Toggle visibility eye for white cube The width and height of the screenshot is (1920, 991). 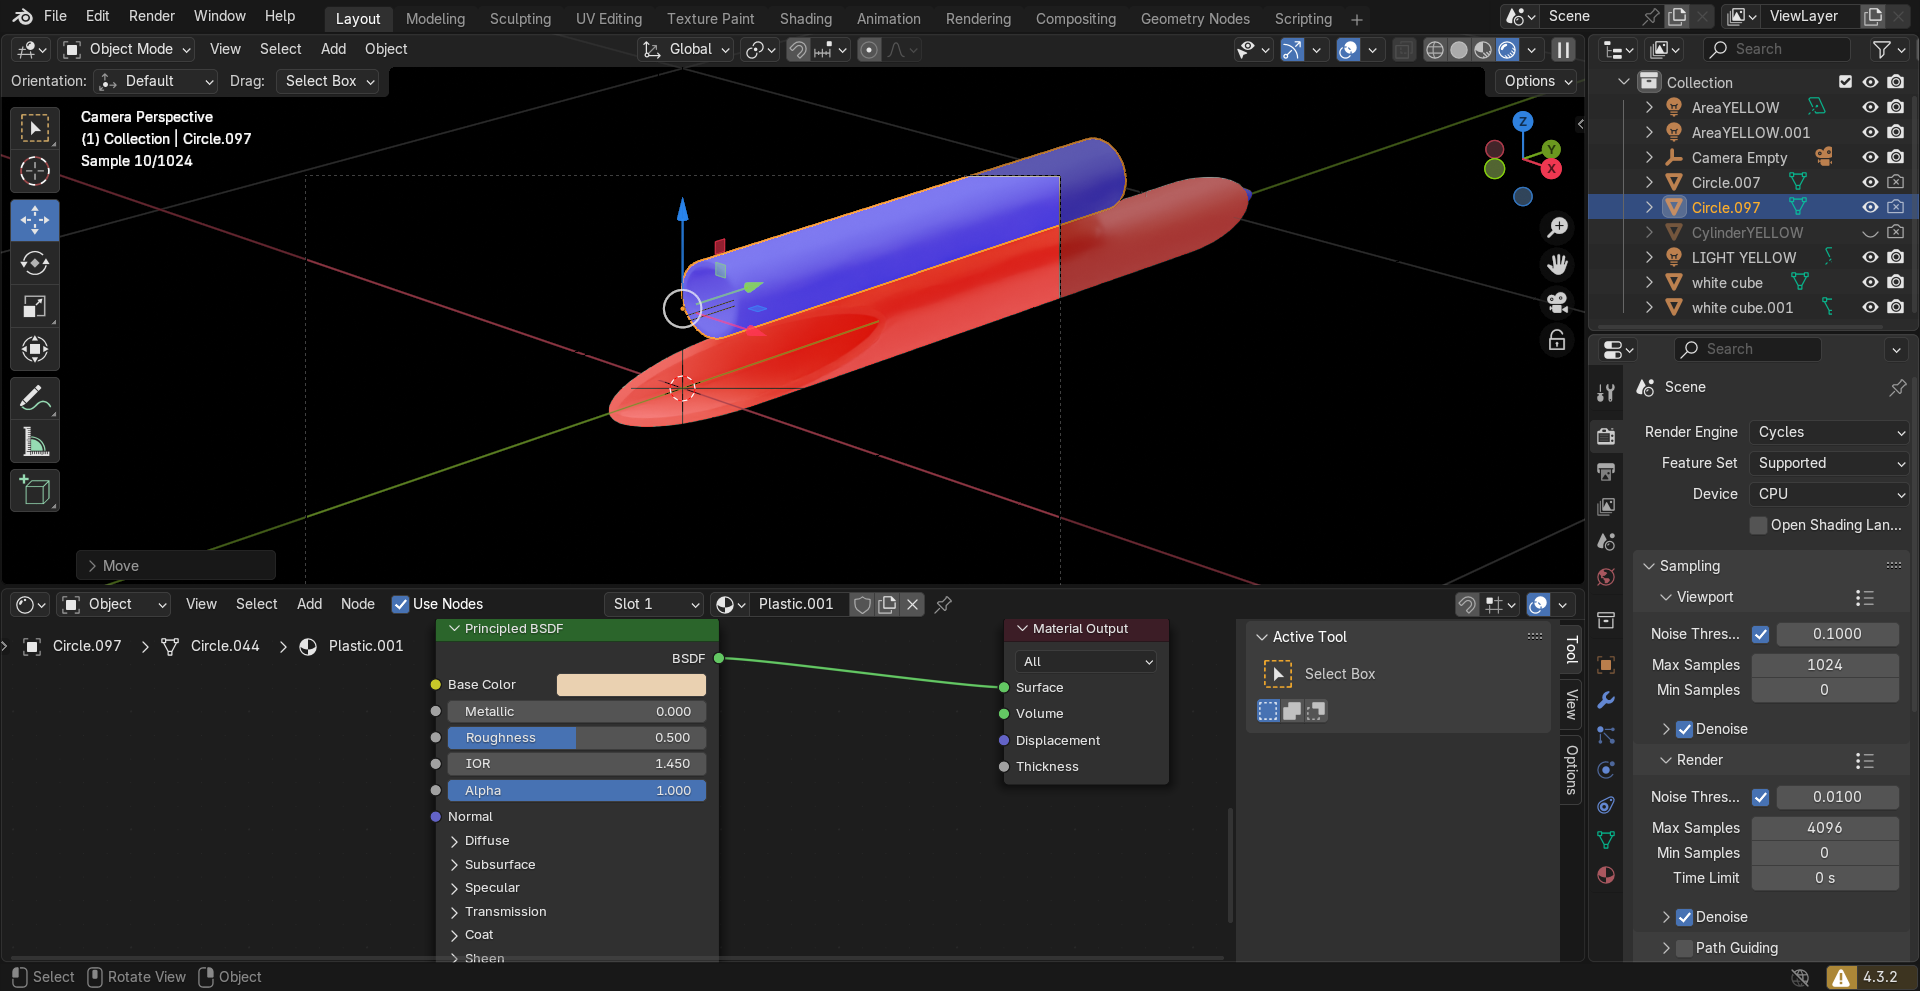point(1870,282)
